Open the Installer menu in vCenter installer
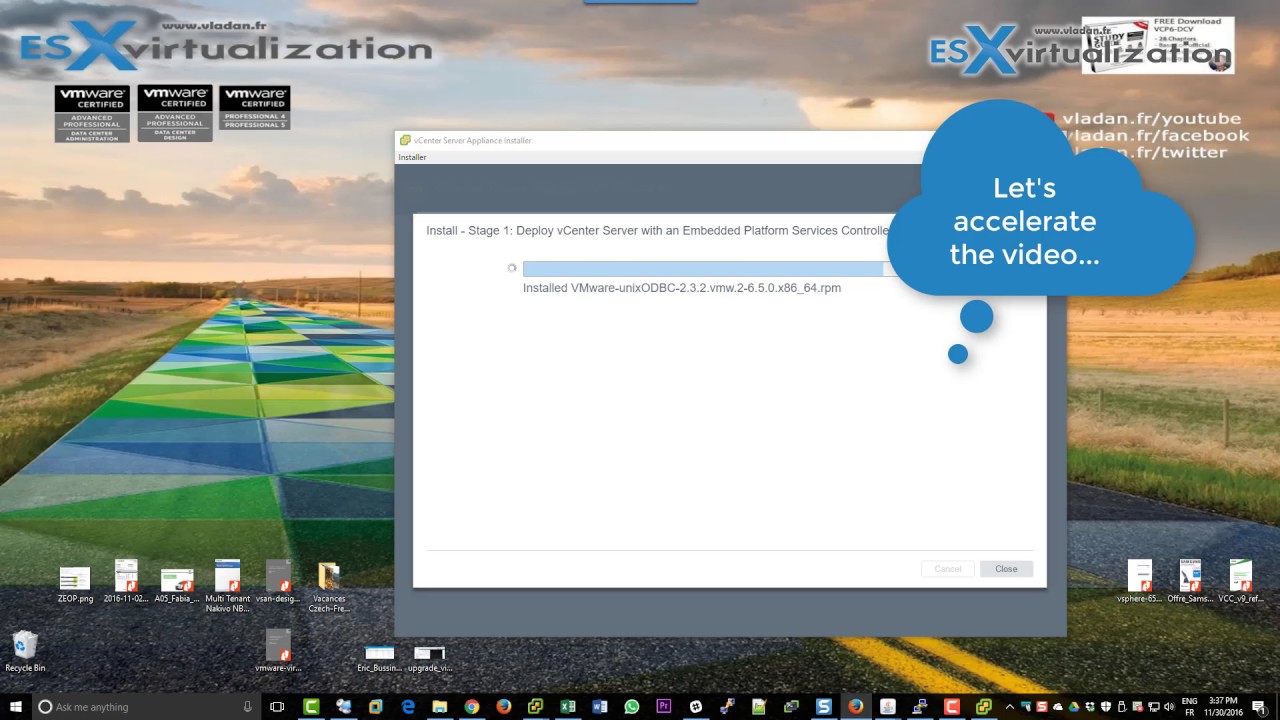Viewport: 1280px width, 720px height. click(x=412, y=157)
